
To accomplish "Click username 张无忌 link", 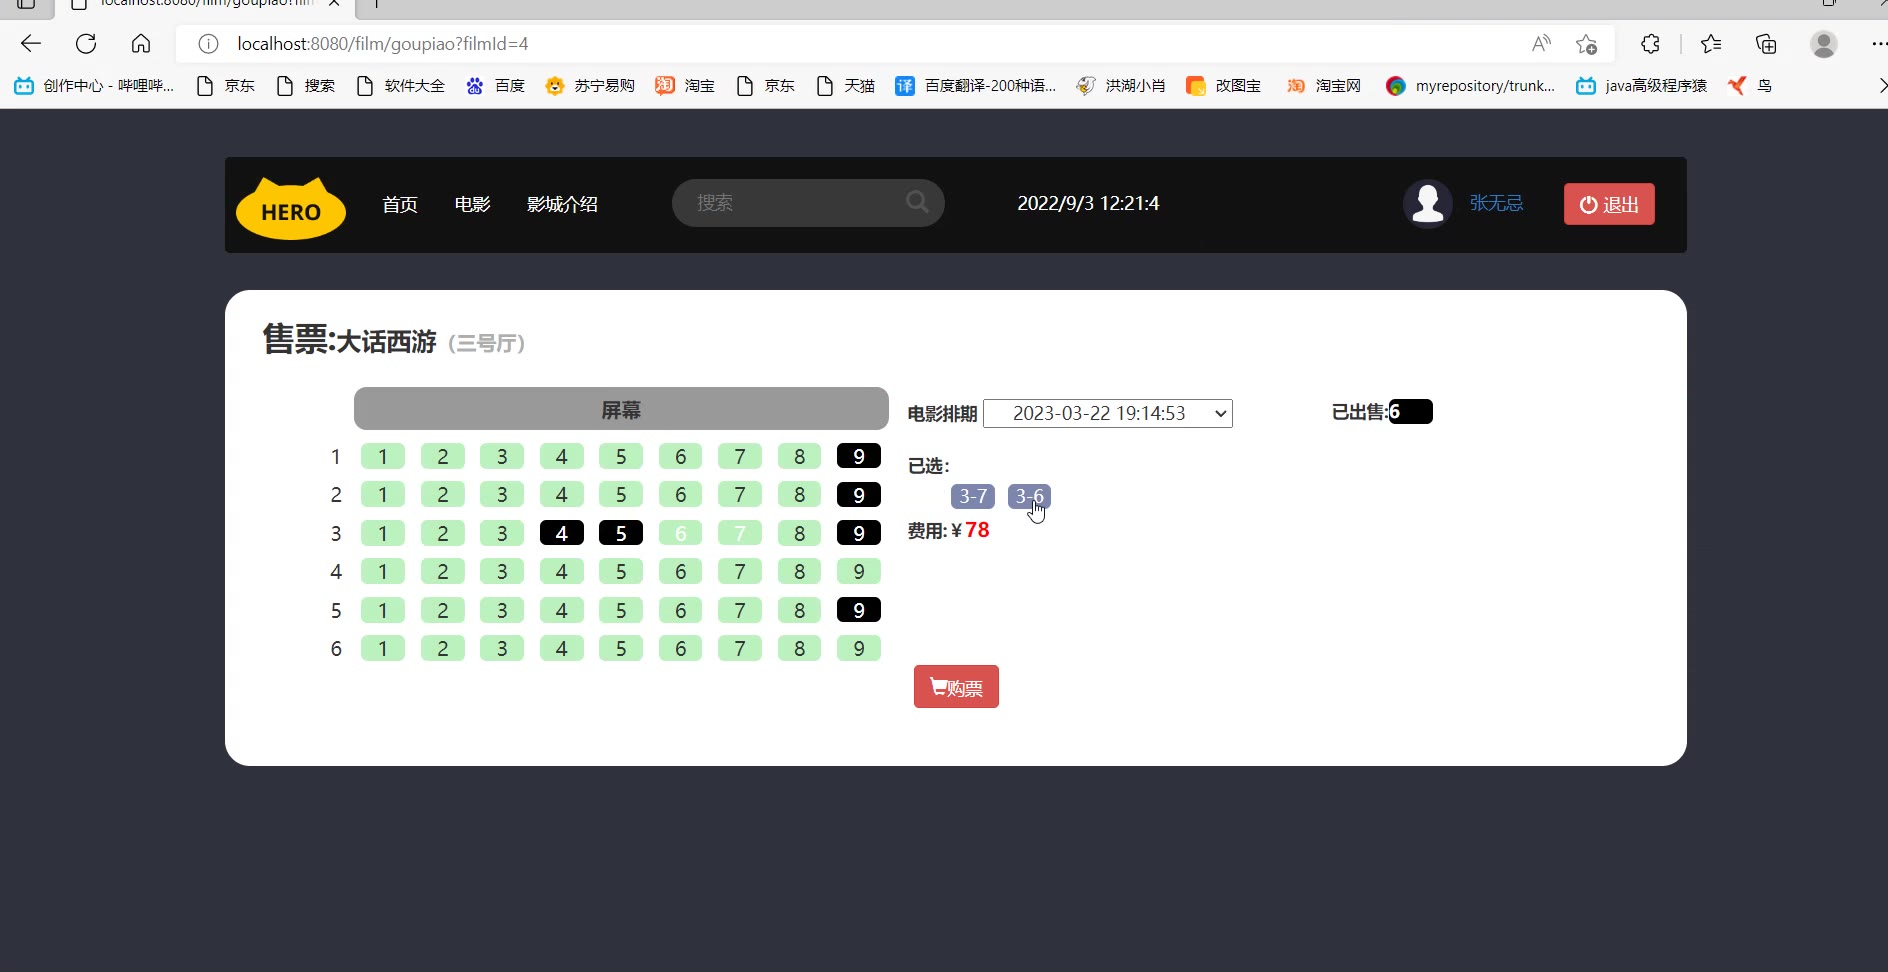I will (x=1496, y=203).
